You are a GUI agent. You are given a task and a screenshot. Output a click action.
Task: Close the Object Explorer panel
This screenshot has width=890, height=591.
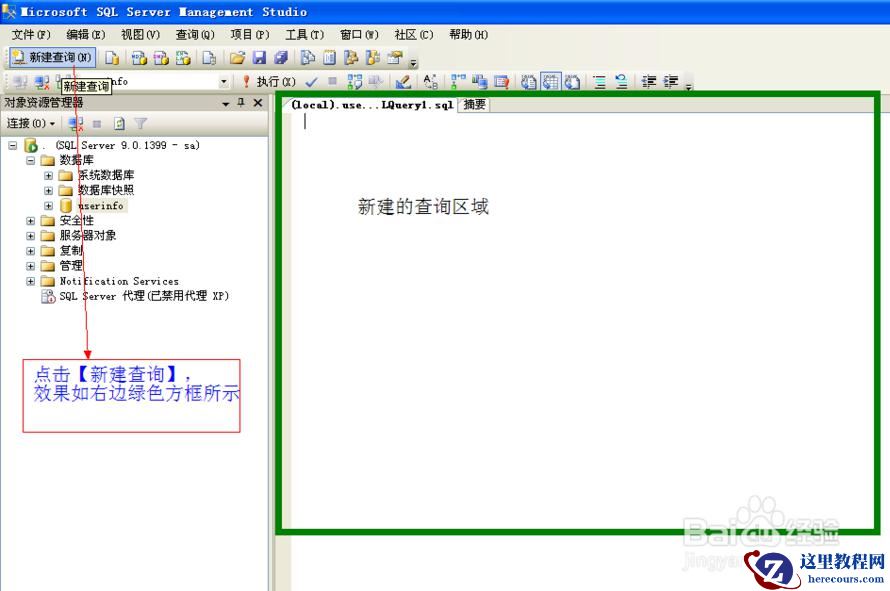[x=258, y=103]
